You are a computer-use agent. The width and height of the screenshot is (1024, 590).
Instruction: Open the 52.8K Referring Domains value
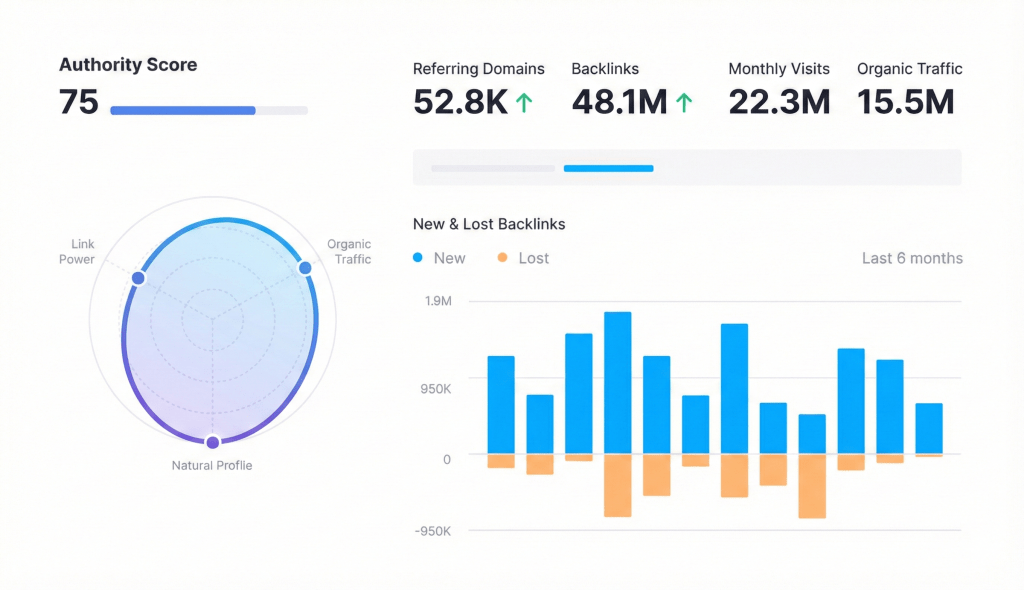coord(460,102)
